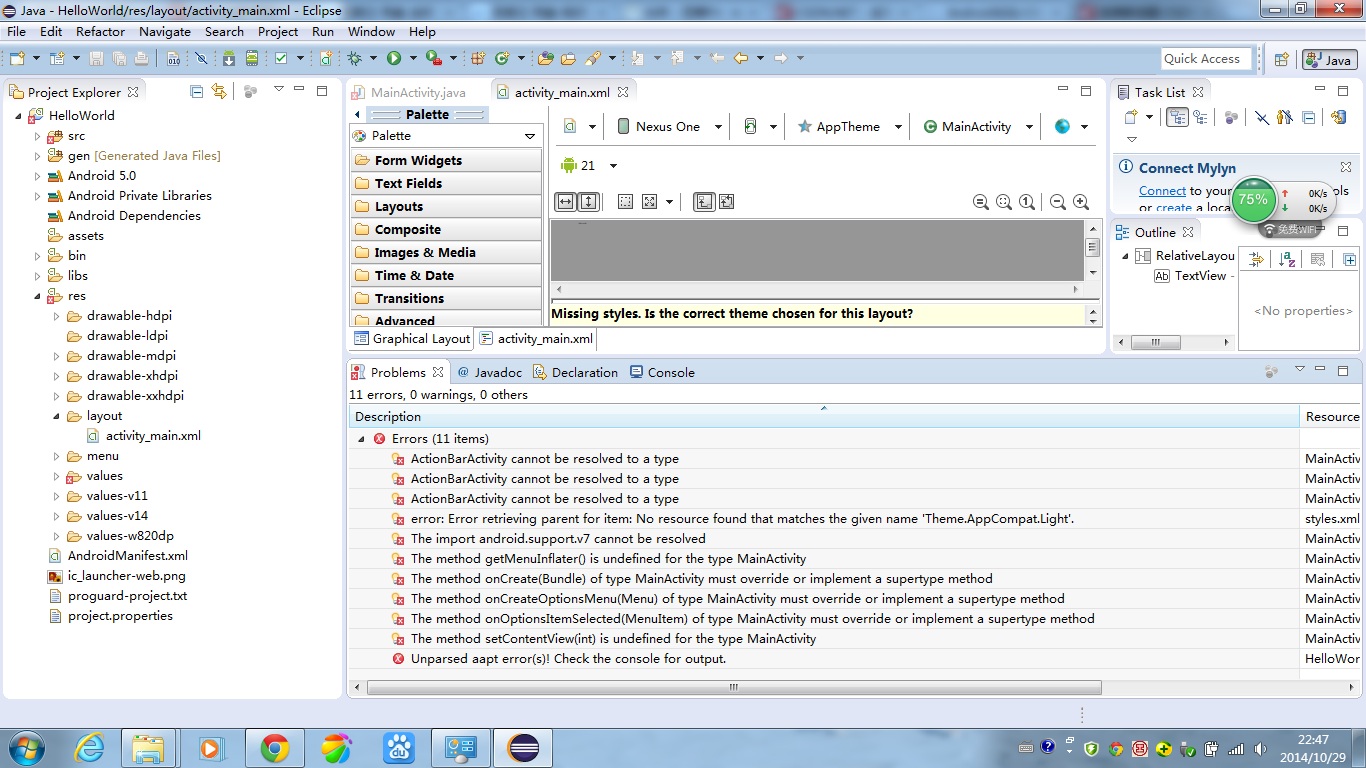Expand the src folder
1366x768 pixels.
click(x=38, y=136)
